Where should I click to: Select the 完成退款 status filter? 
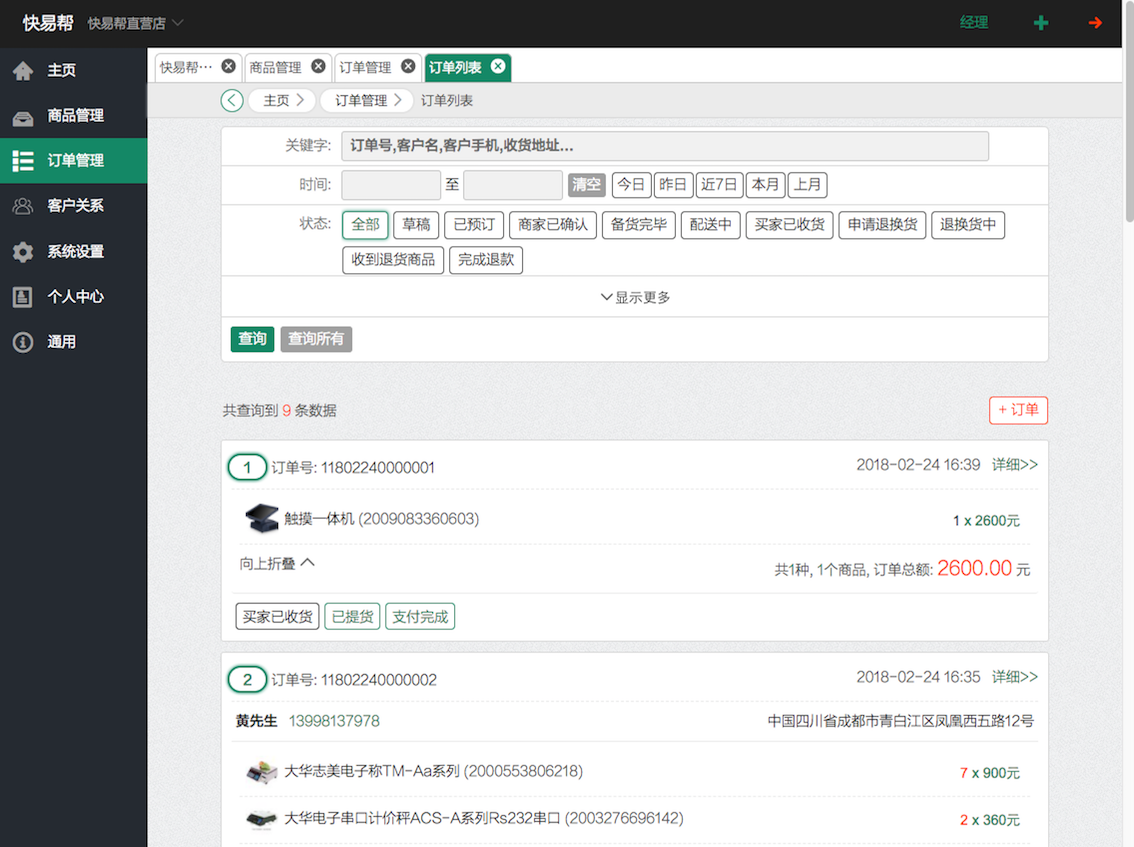pyautogui.click(x=486, y=260)
